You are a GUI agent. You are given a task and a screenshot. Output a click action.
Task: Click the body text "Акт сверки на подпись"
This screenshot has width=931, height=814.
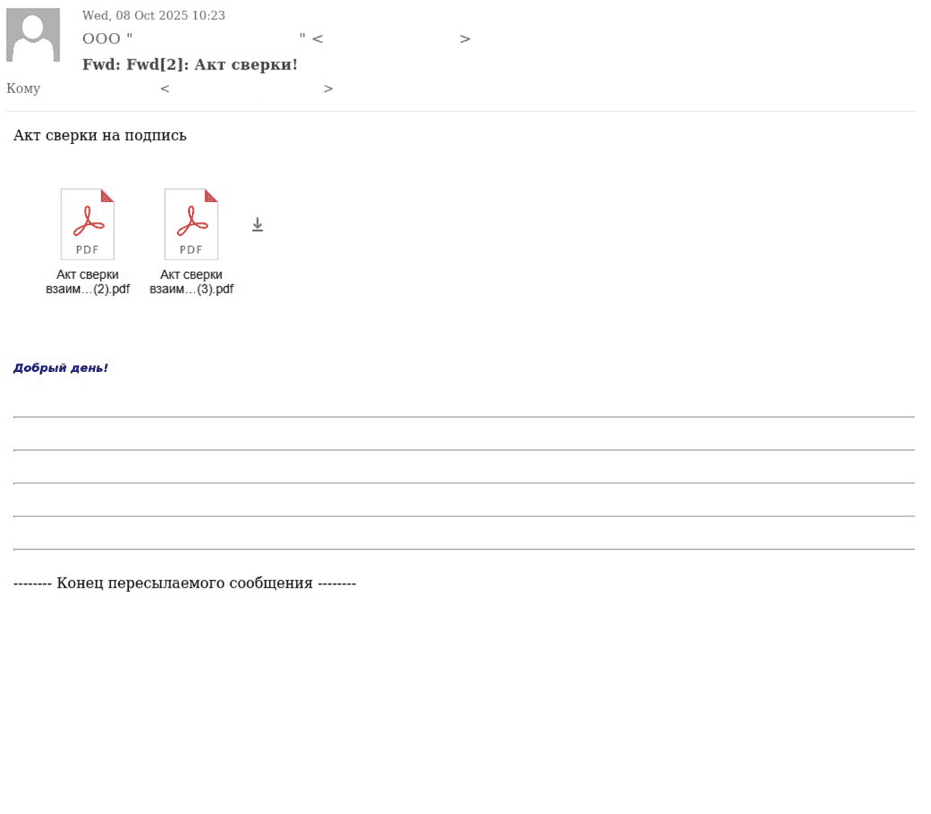100,136
